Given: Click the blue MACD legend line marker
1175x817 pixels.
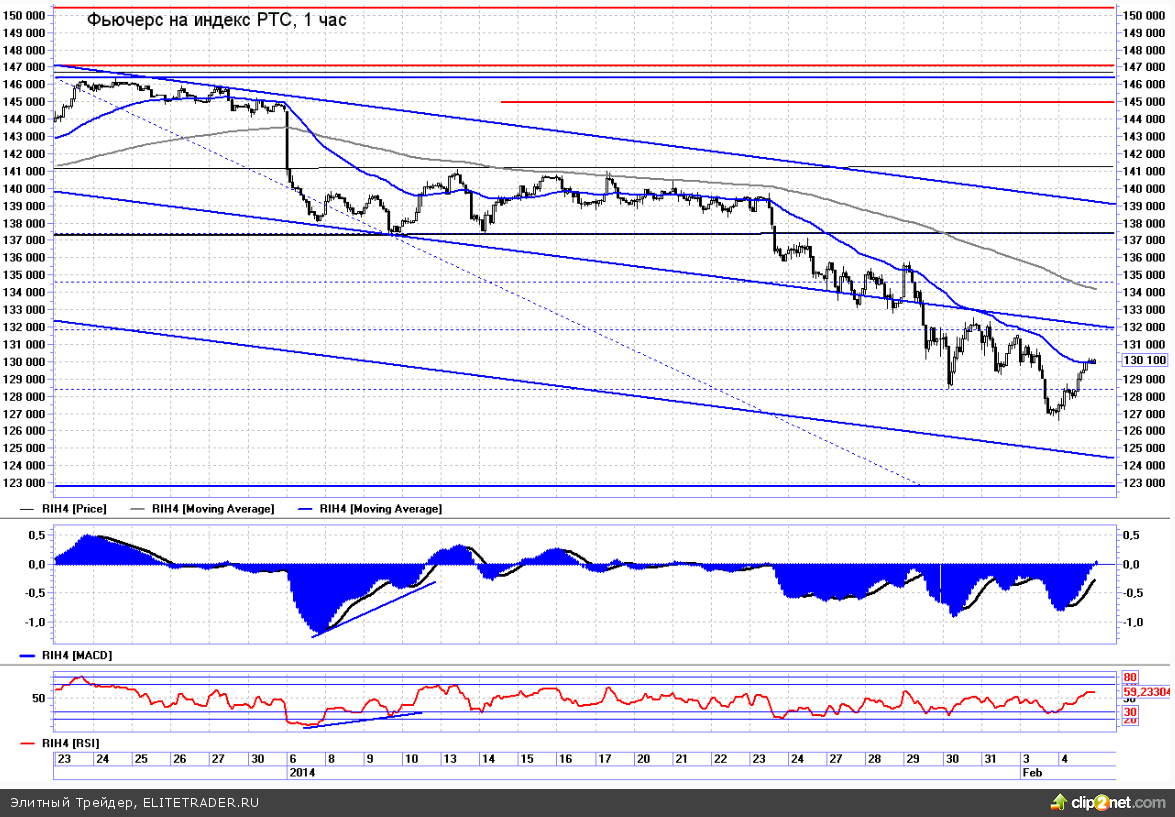Looking at the screenshot, I should 26,656.
